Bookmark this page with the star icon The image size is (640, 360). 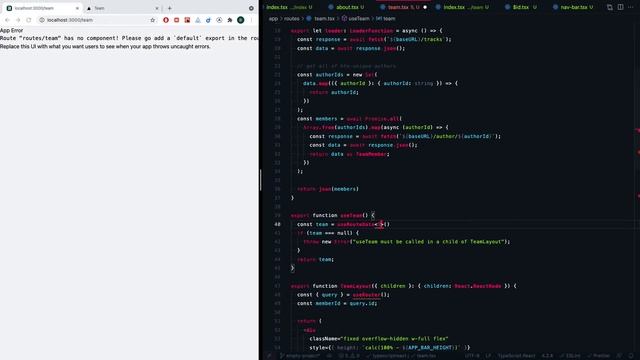(x=153, y=20)
